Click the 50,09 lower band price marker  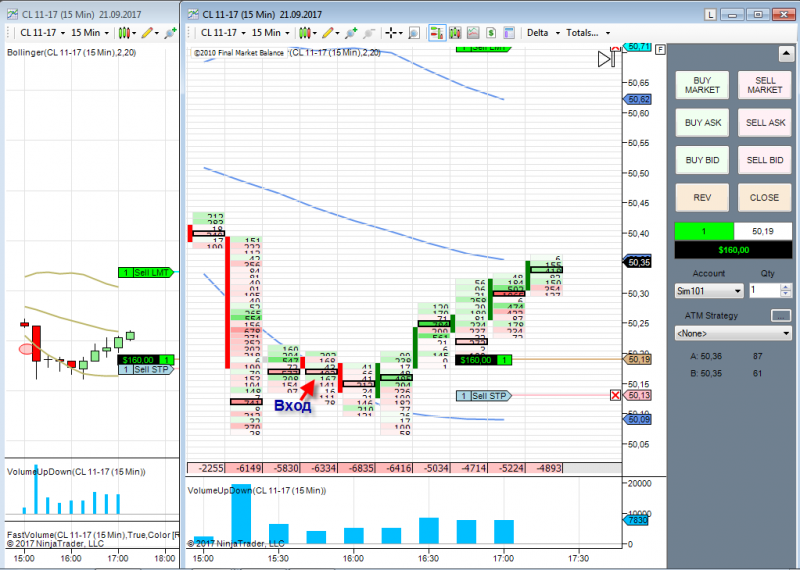[638, 419]
